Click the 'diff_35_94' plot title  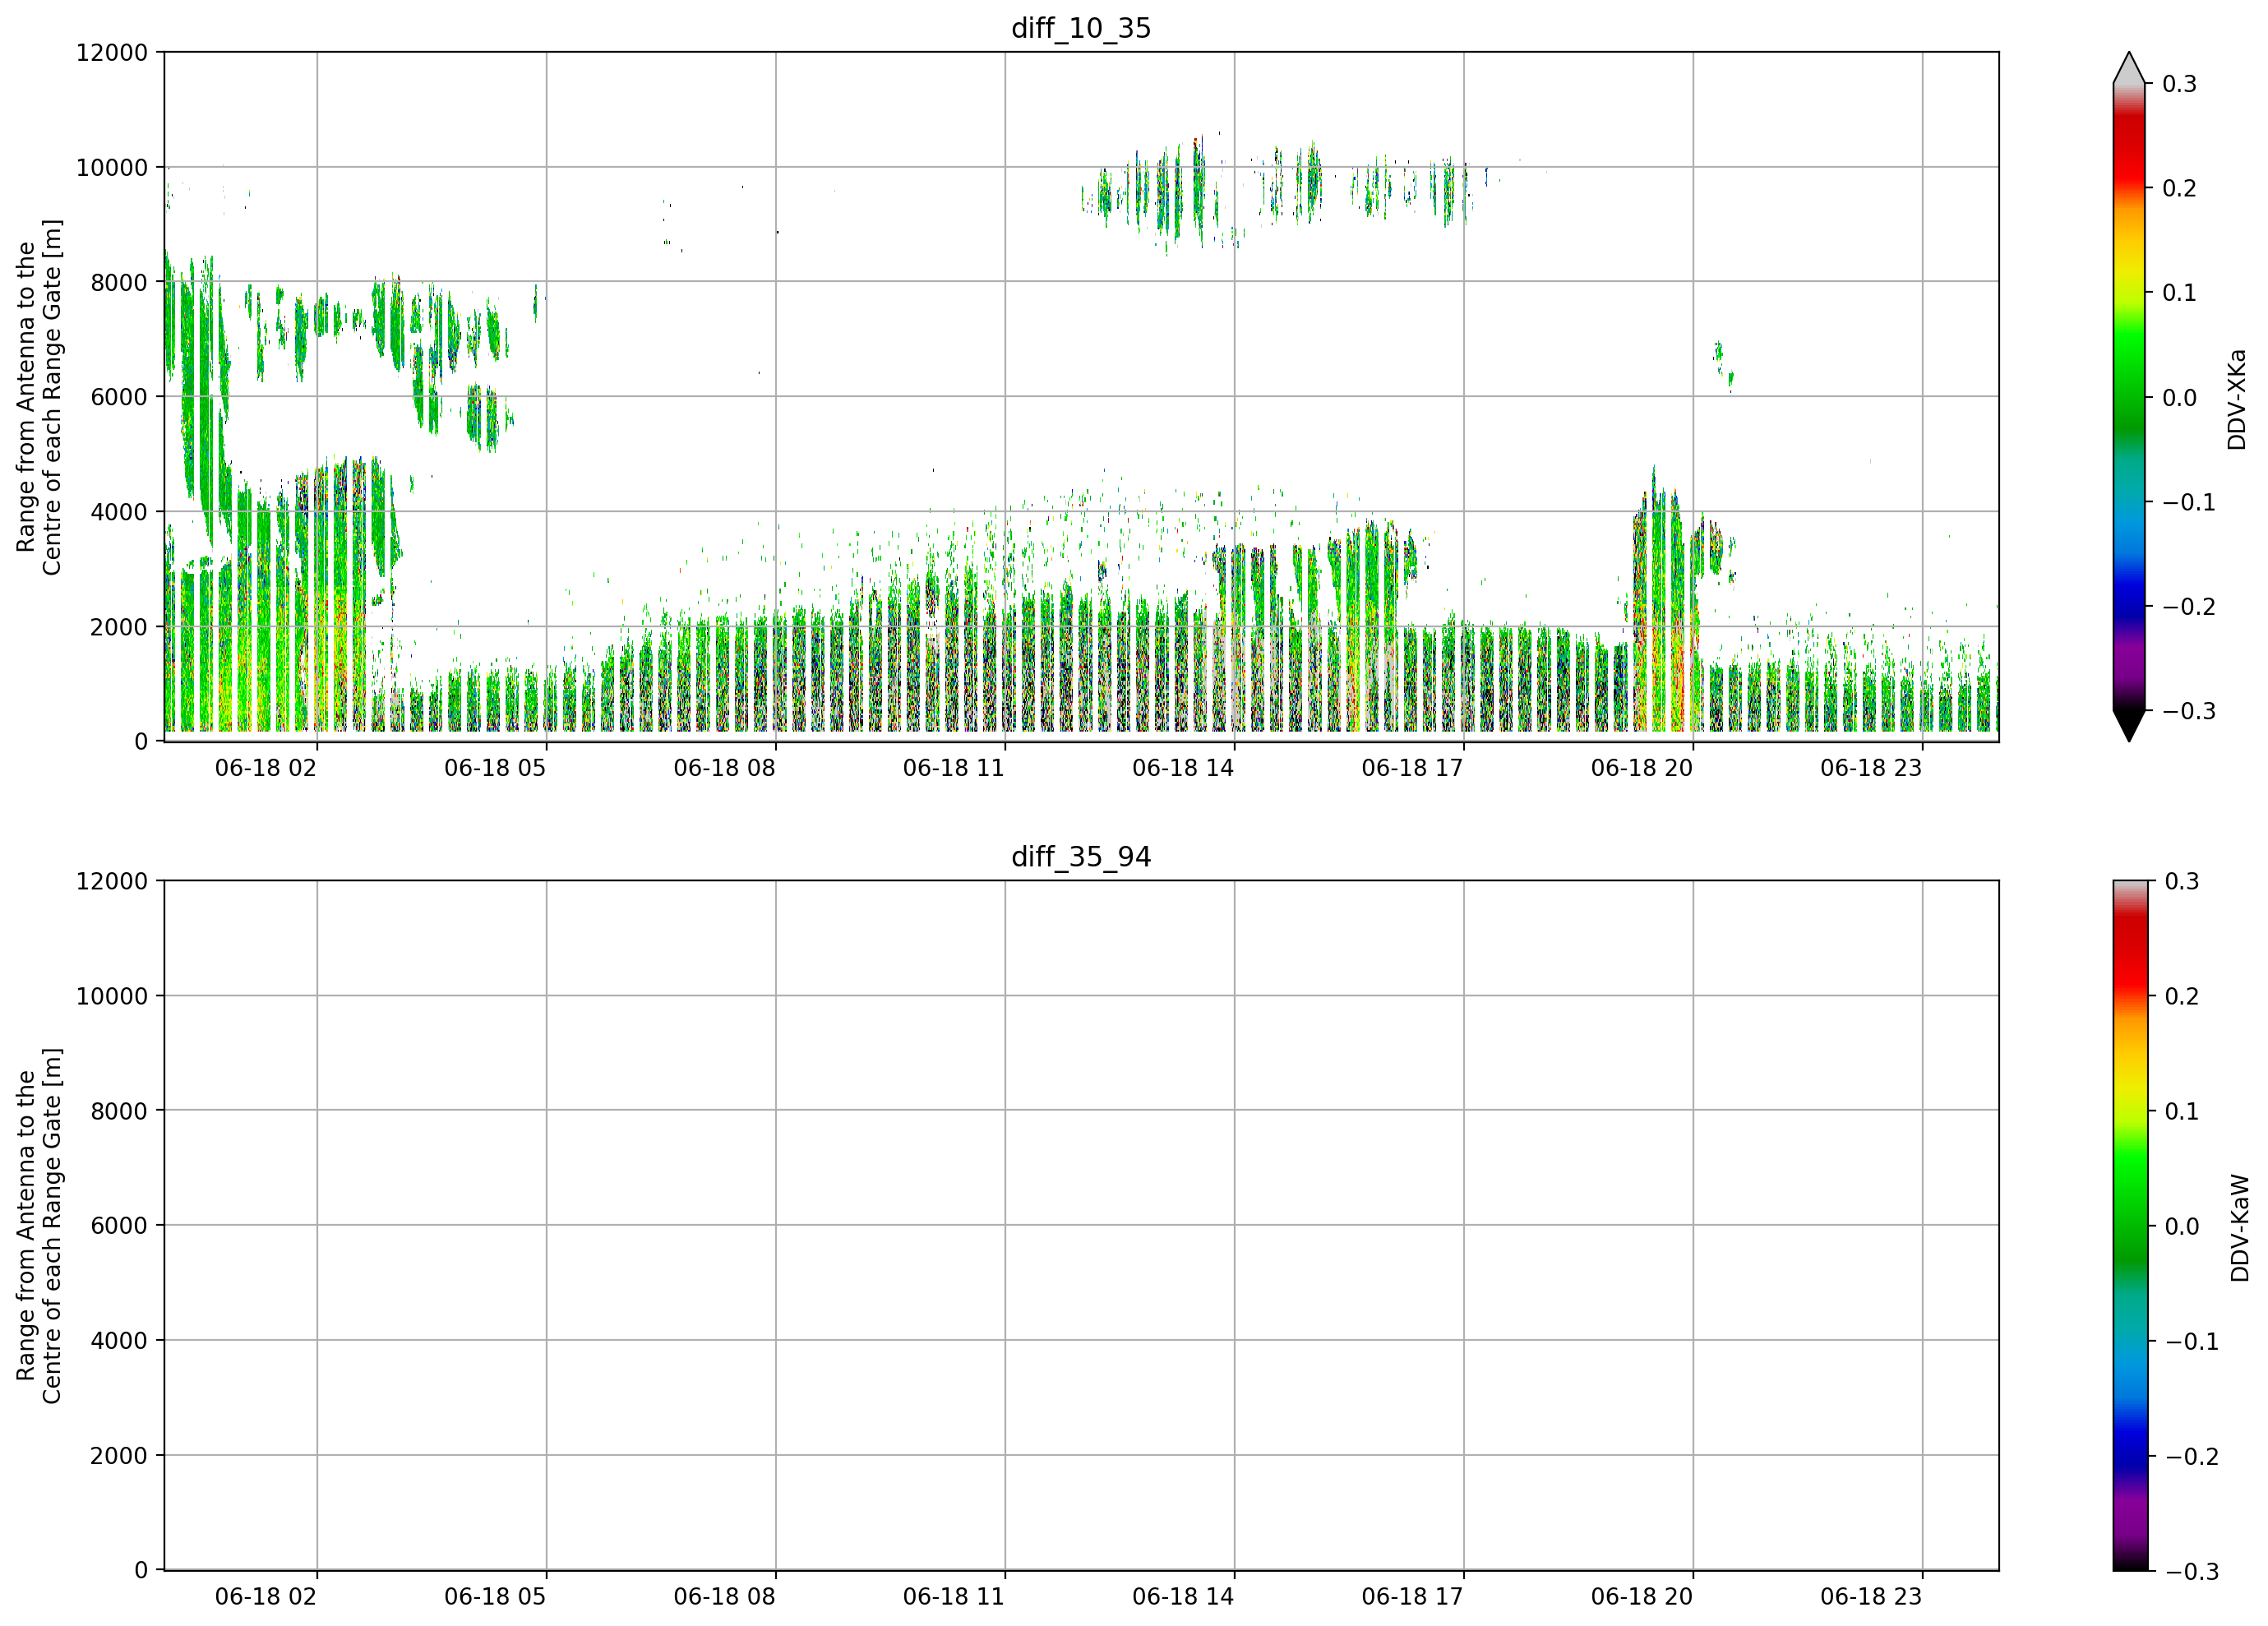(1081, 857)
